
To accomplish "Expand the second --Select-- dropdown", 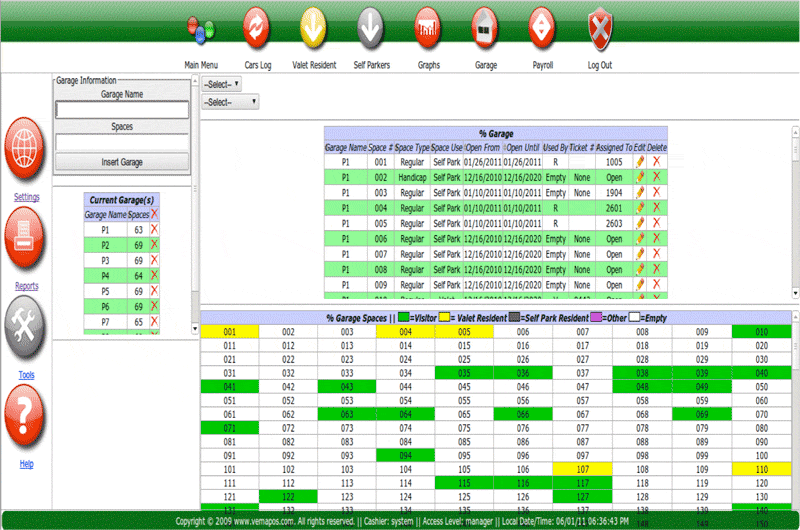I will 230,101.
